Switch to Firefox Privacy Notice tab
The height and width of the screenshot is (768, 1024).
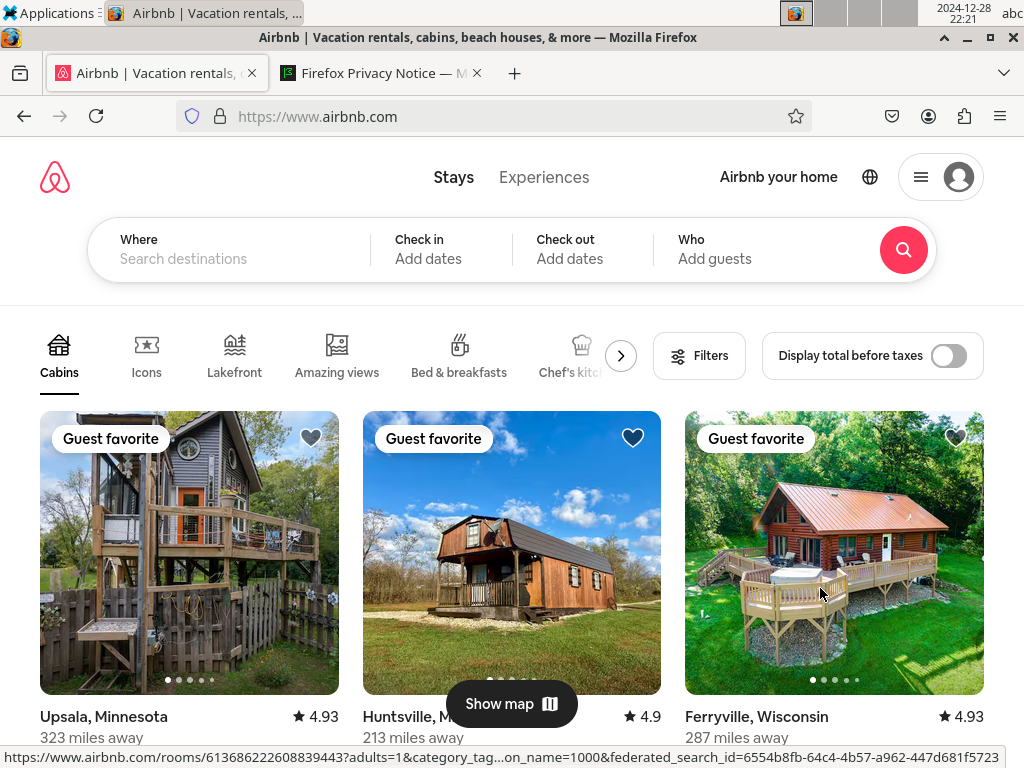coord(383,73)
